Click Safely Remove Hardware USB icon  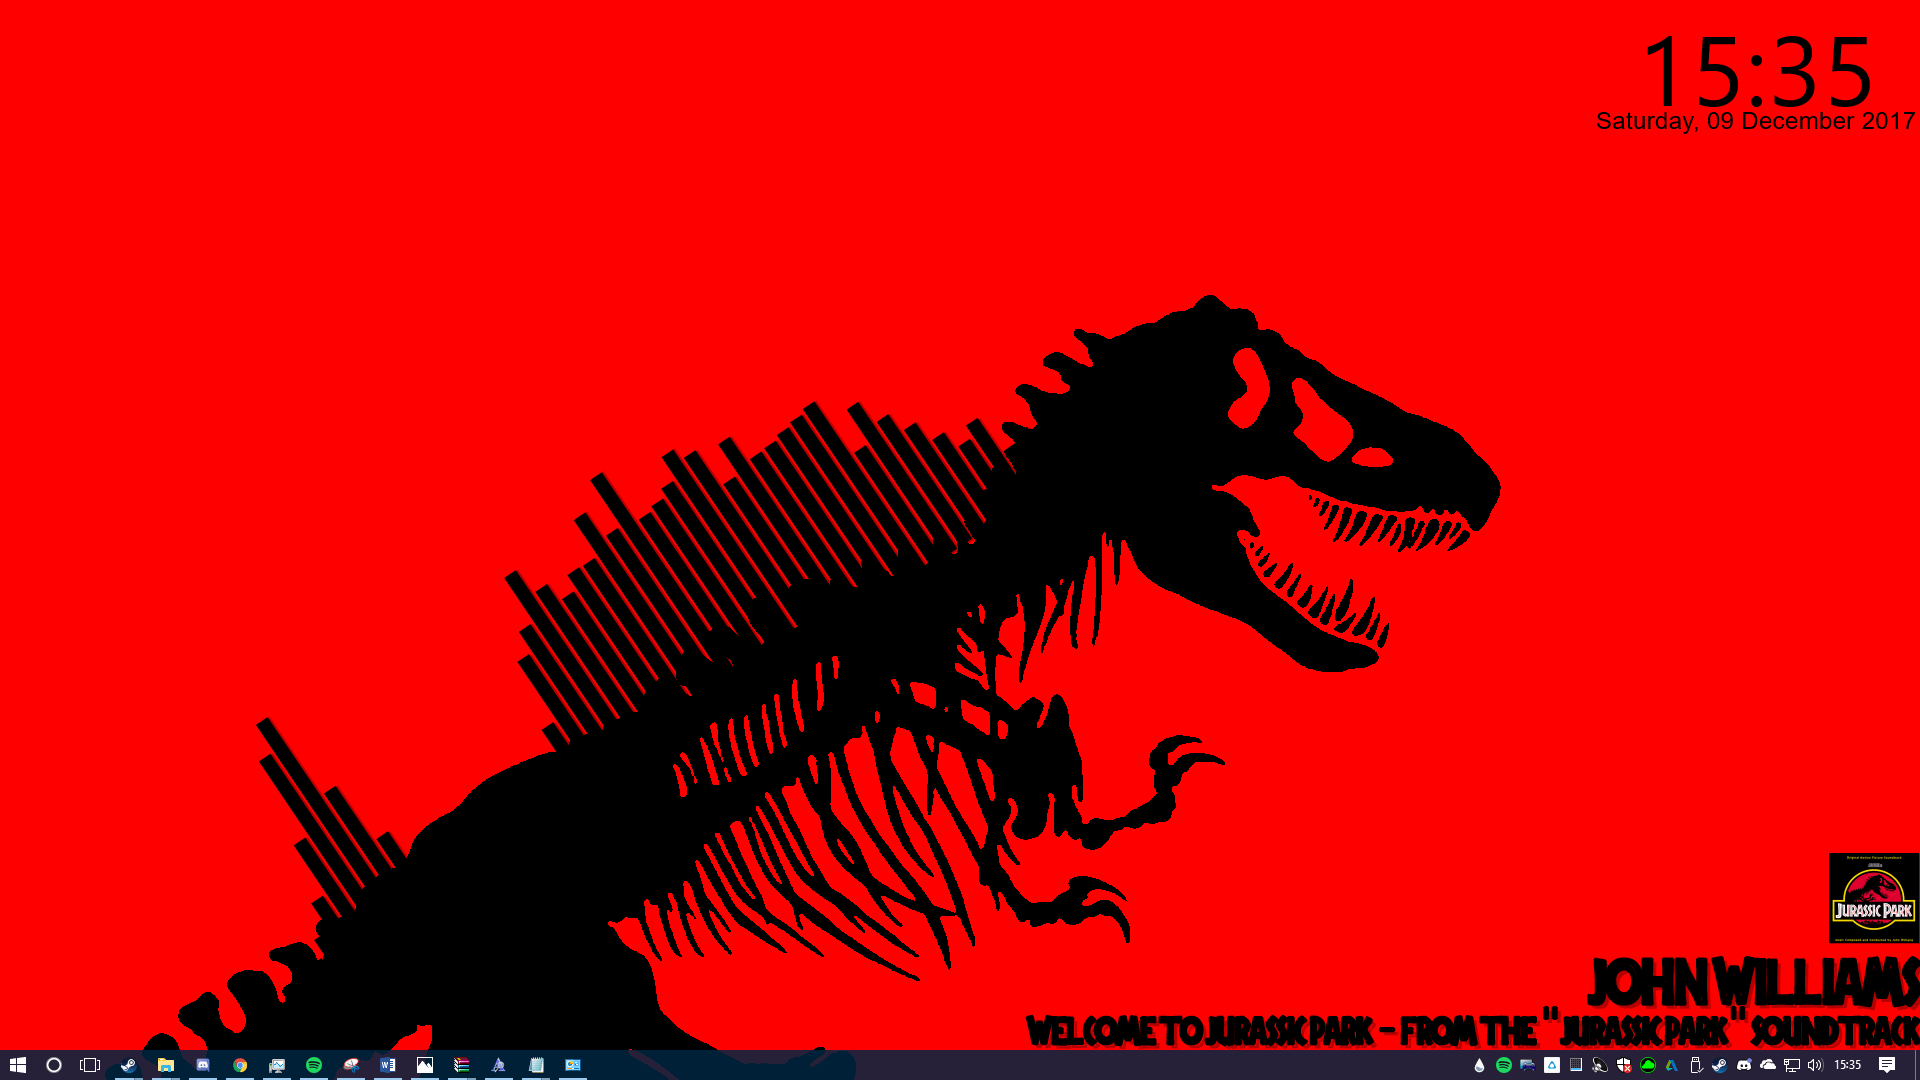tap(1696, 1065)
